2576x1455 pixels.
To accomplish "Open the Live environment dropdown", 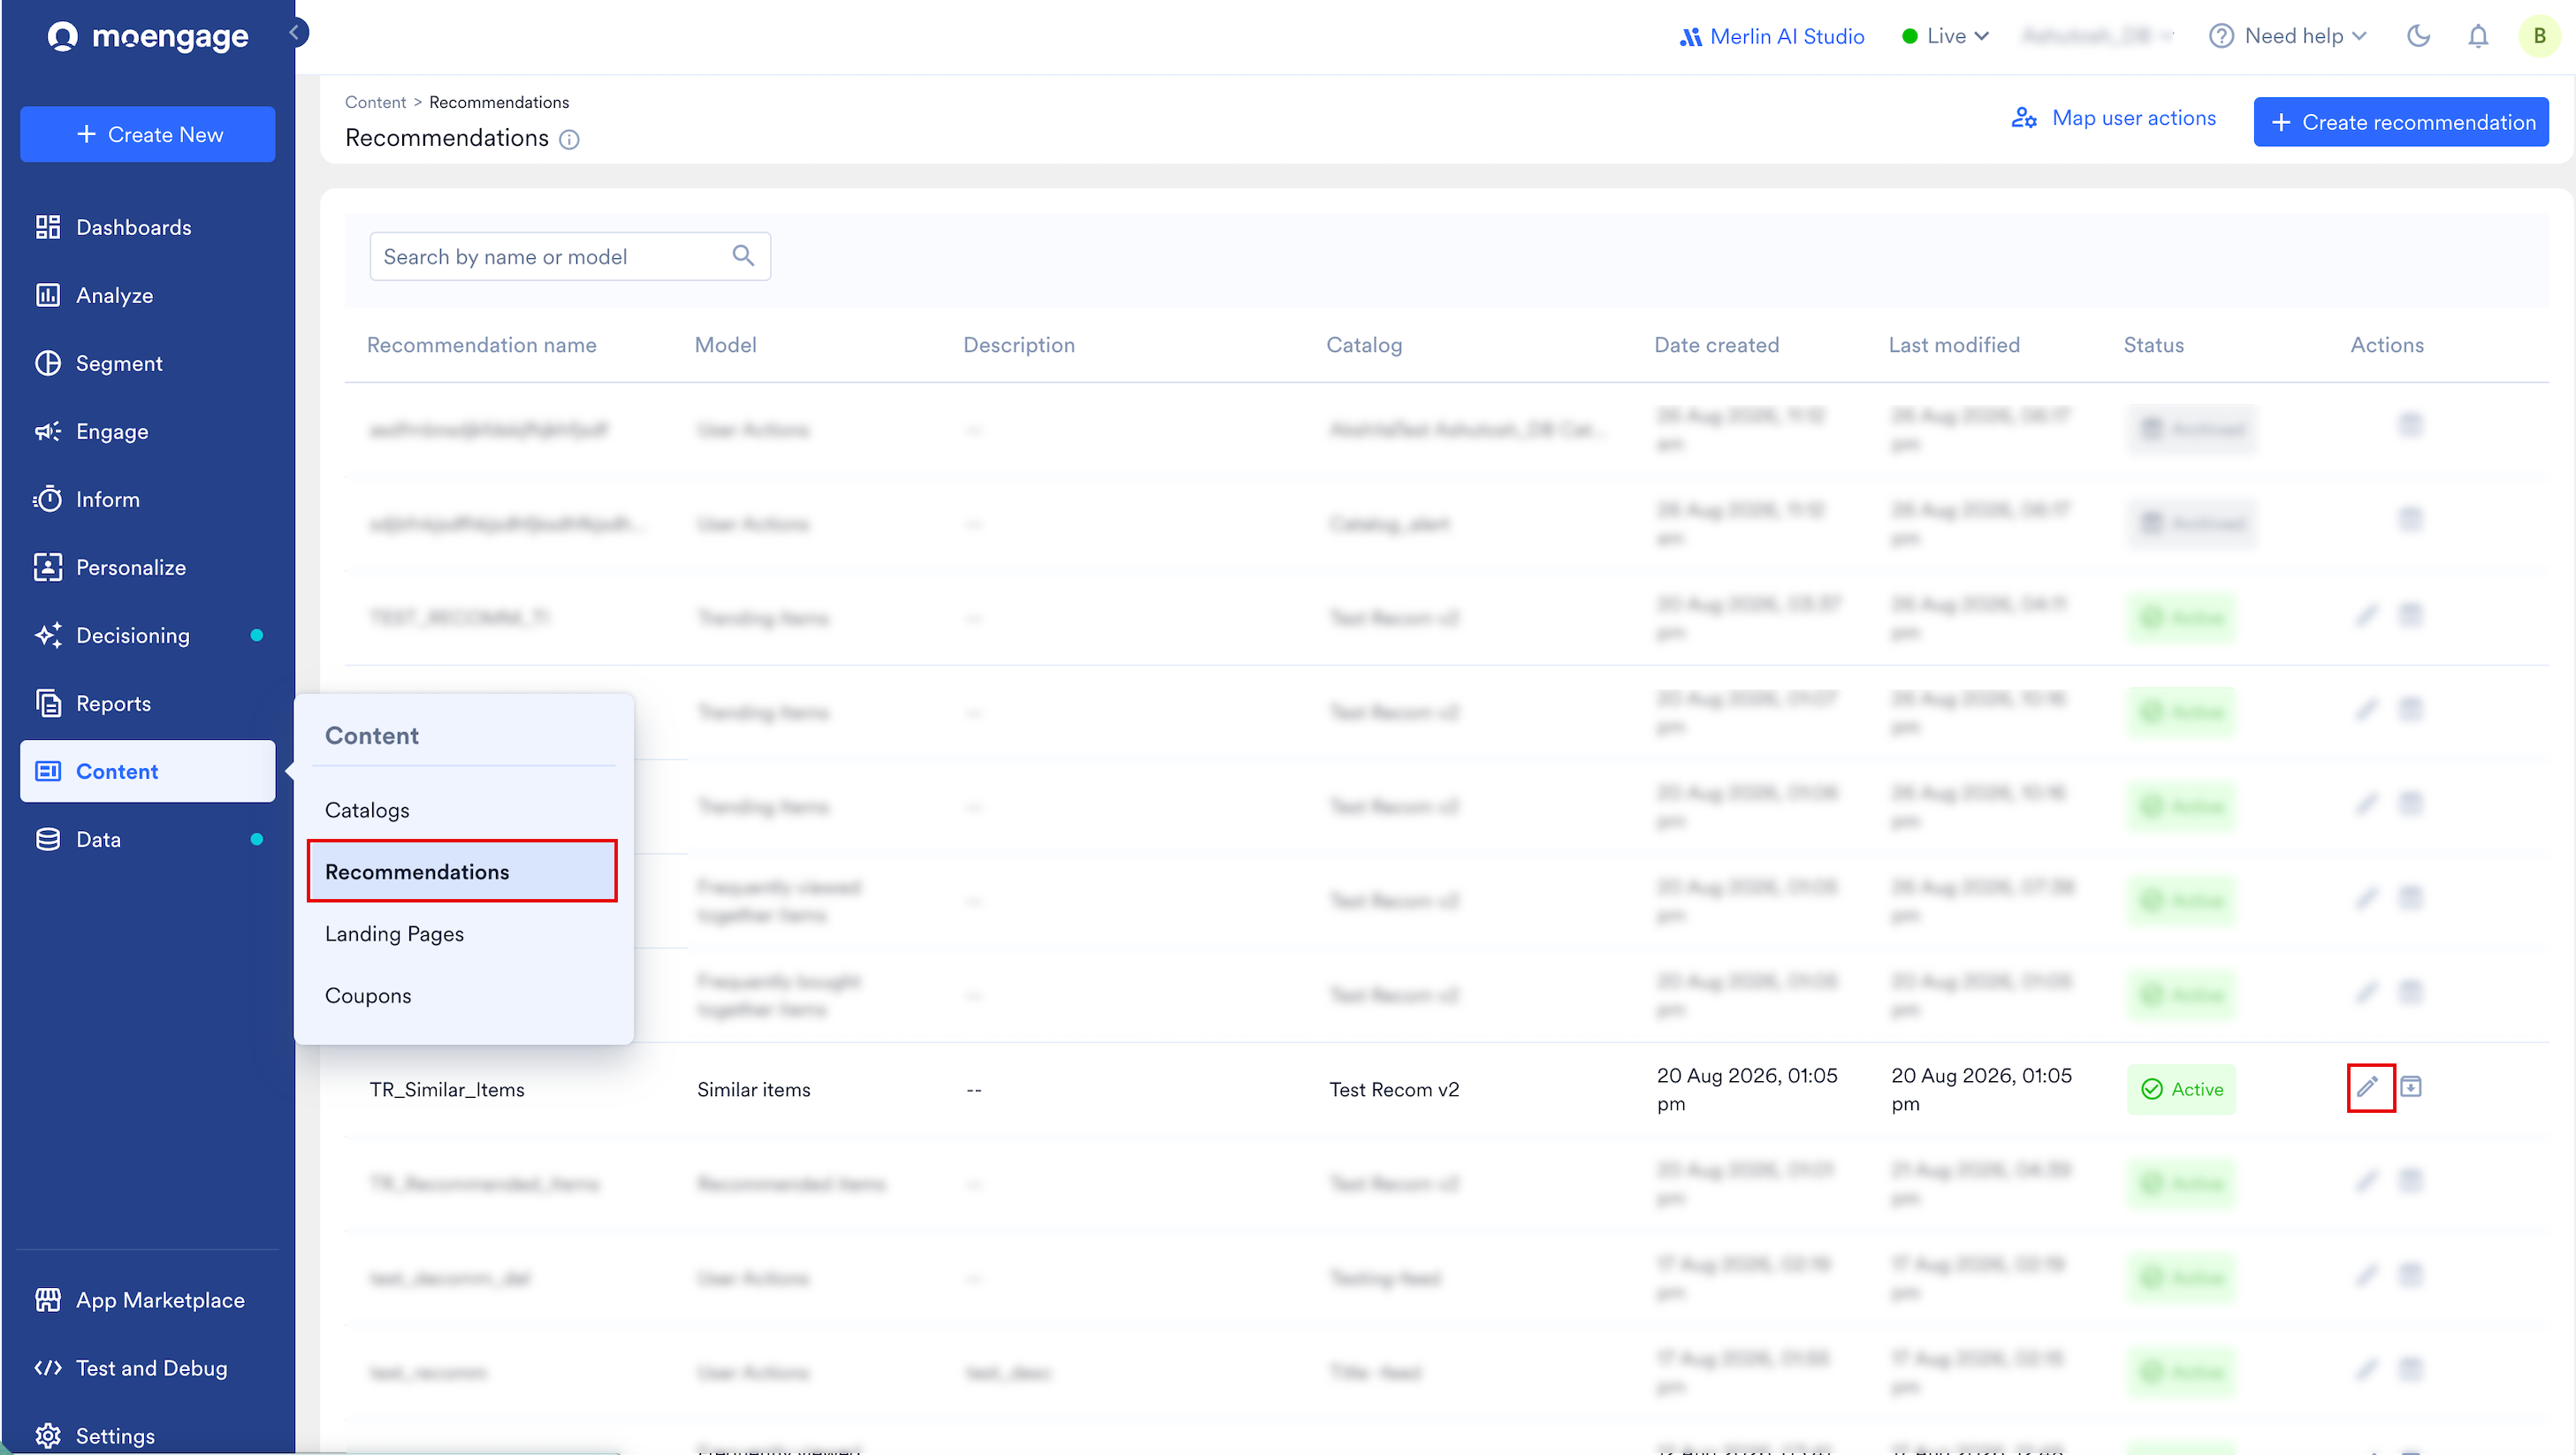I will click(1945, 36).
